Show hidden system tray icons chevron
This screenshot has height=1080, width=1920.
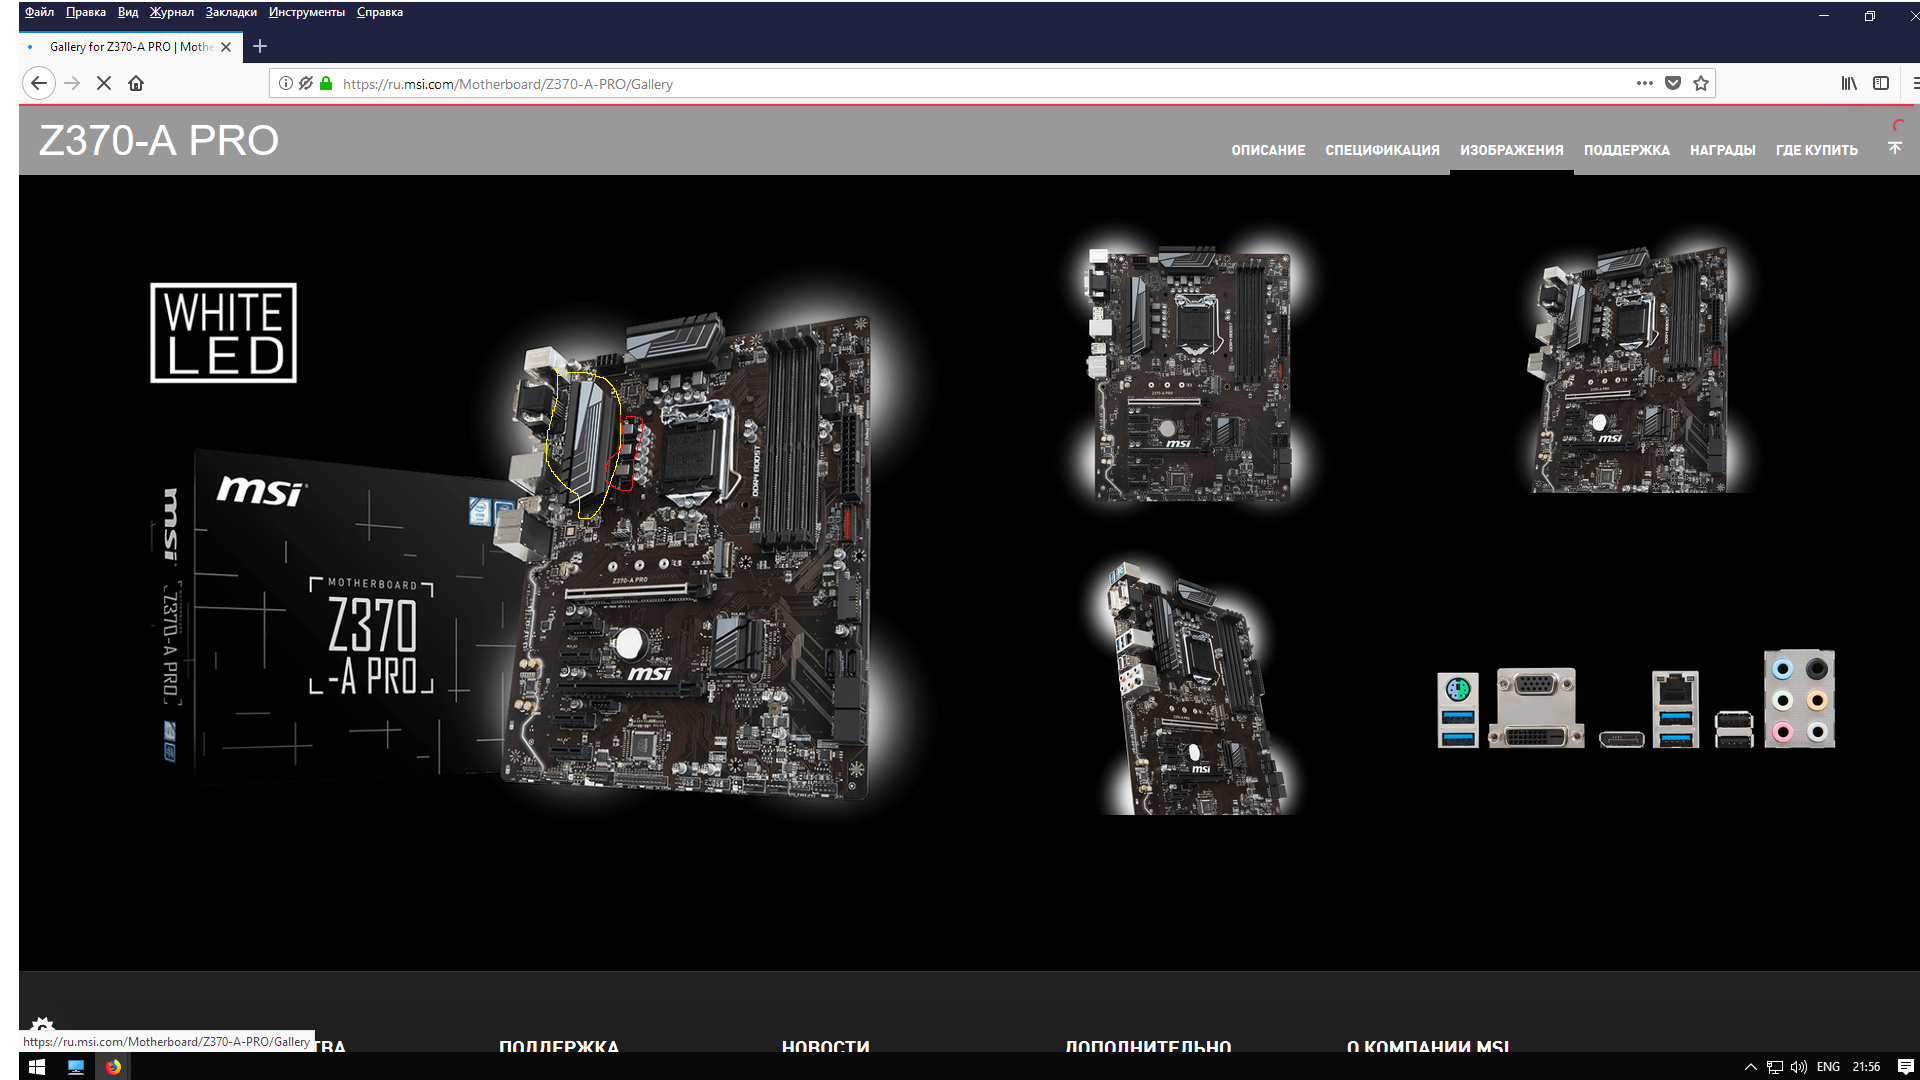[1751, 1067]
